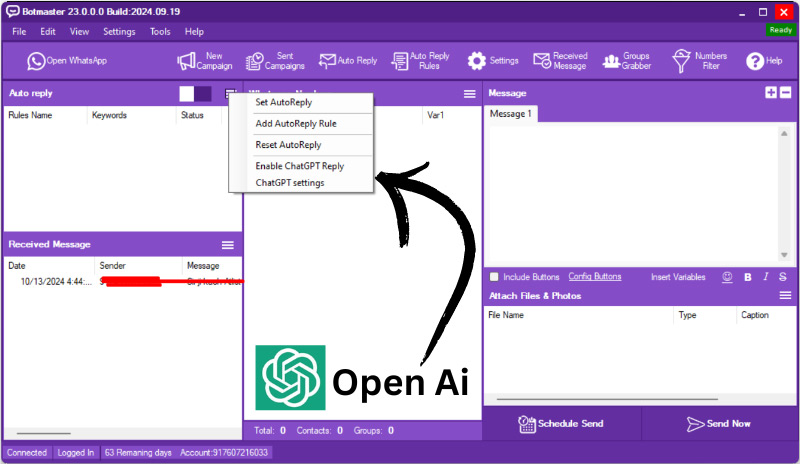The image size is (800, 464).
Task: Open the Auto Reply toolbar button
Action: (x=348, y=61)
